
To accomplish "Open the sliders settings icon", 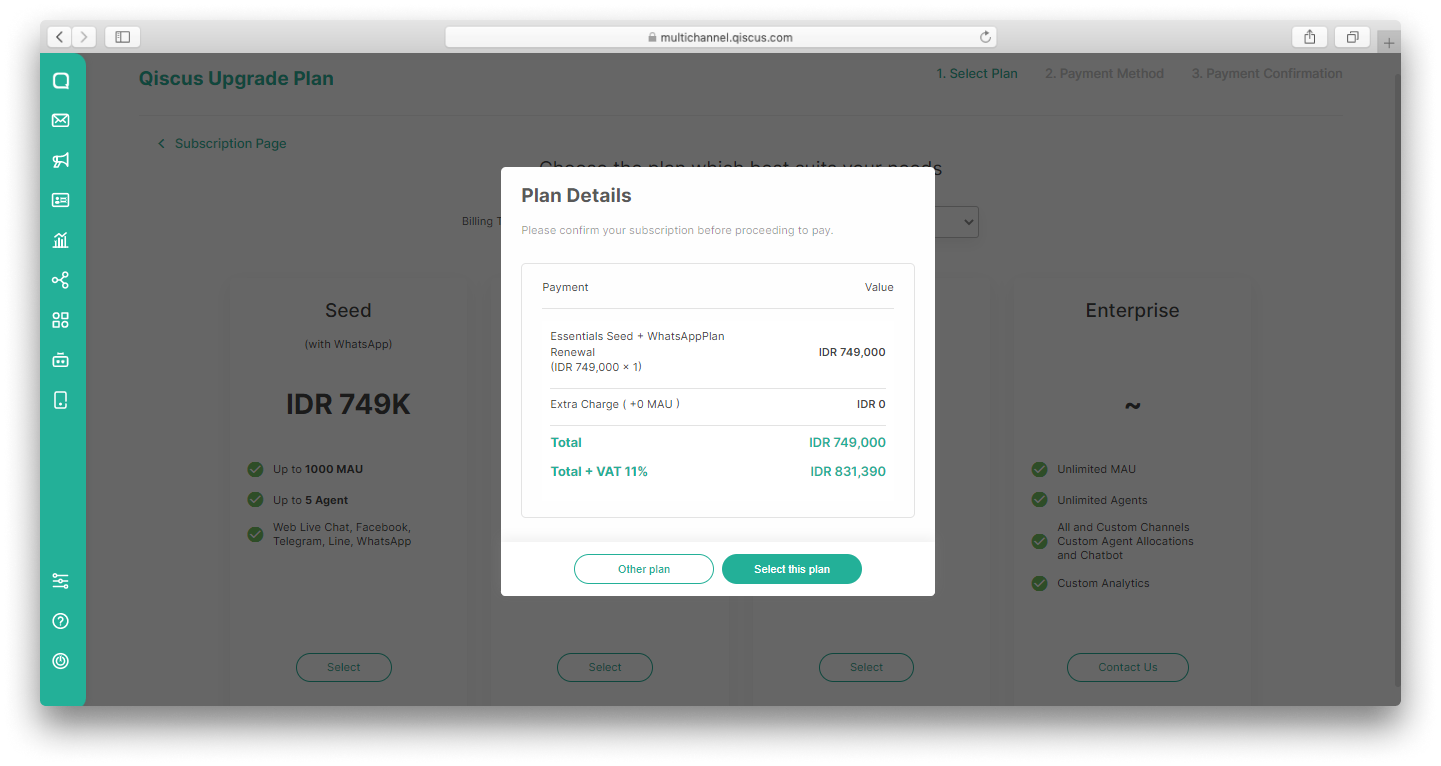I will (61, 581).
